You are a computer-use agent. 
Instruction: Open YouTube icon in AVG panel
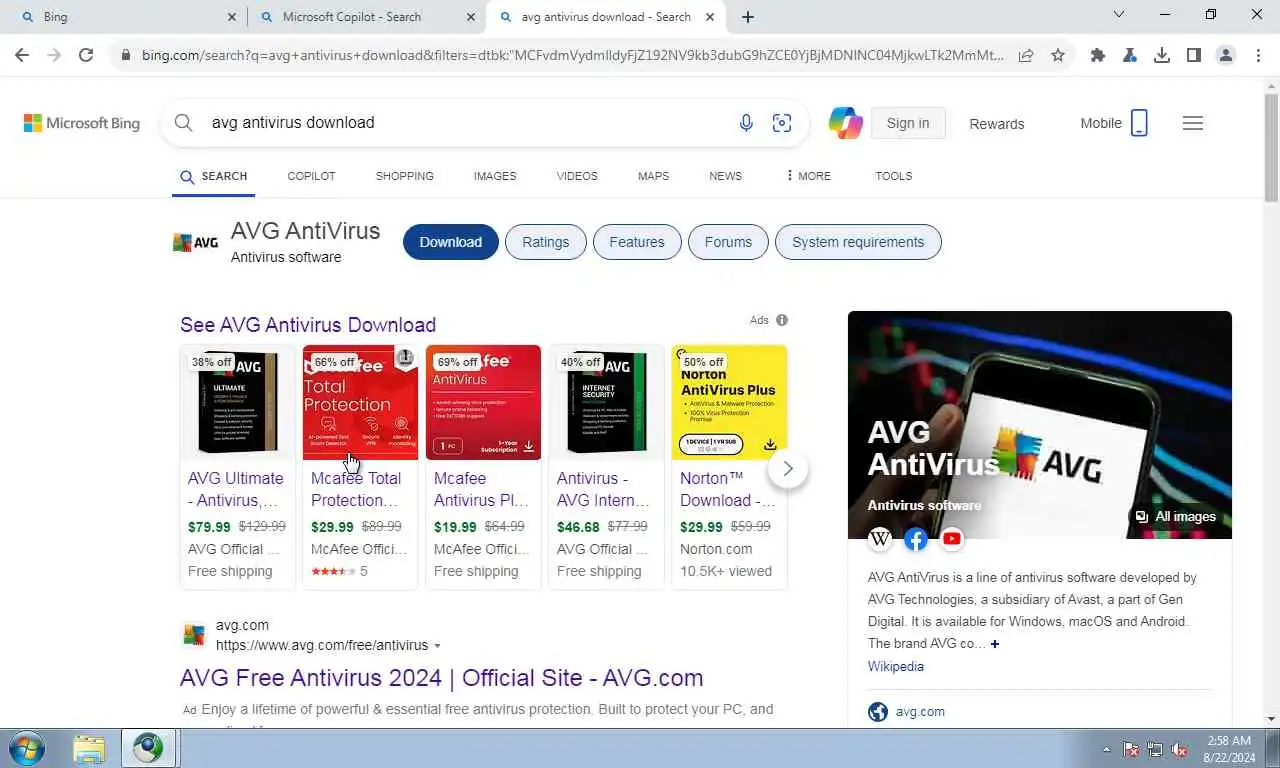click(x=952, y=539)
